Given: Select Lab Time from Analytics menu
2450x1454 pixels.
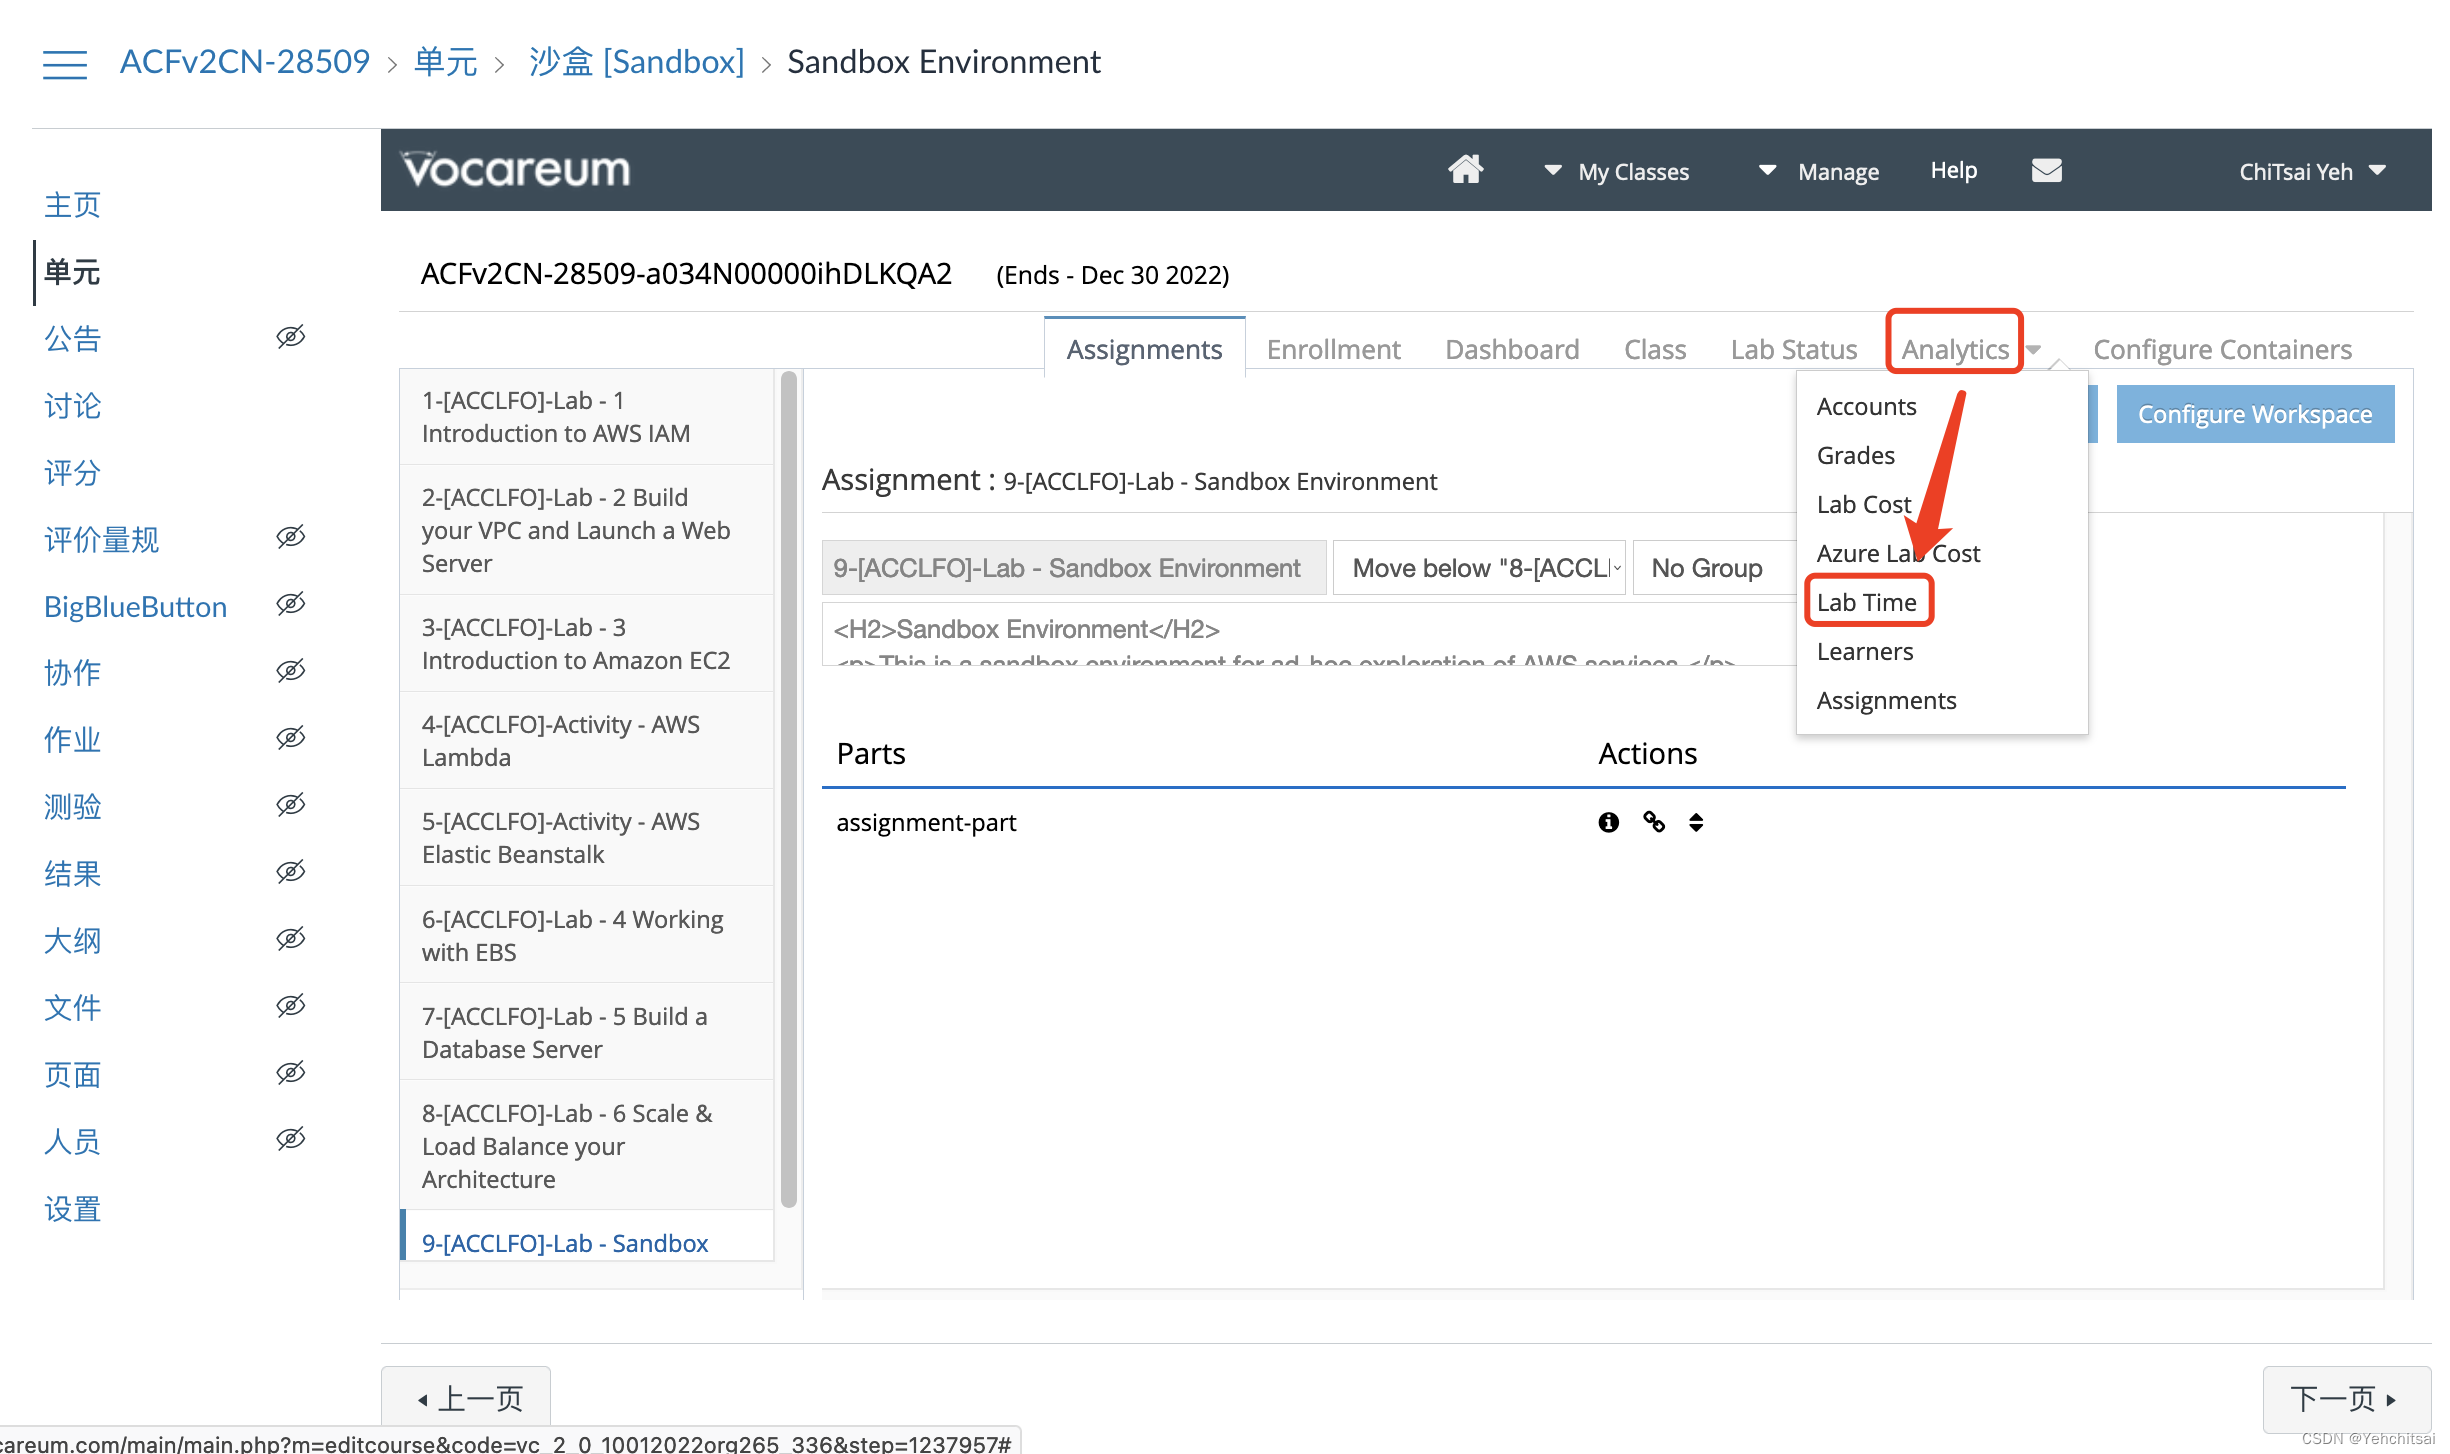Looking at the screenshot, I should 1867,601.
